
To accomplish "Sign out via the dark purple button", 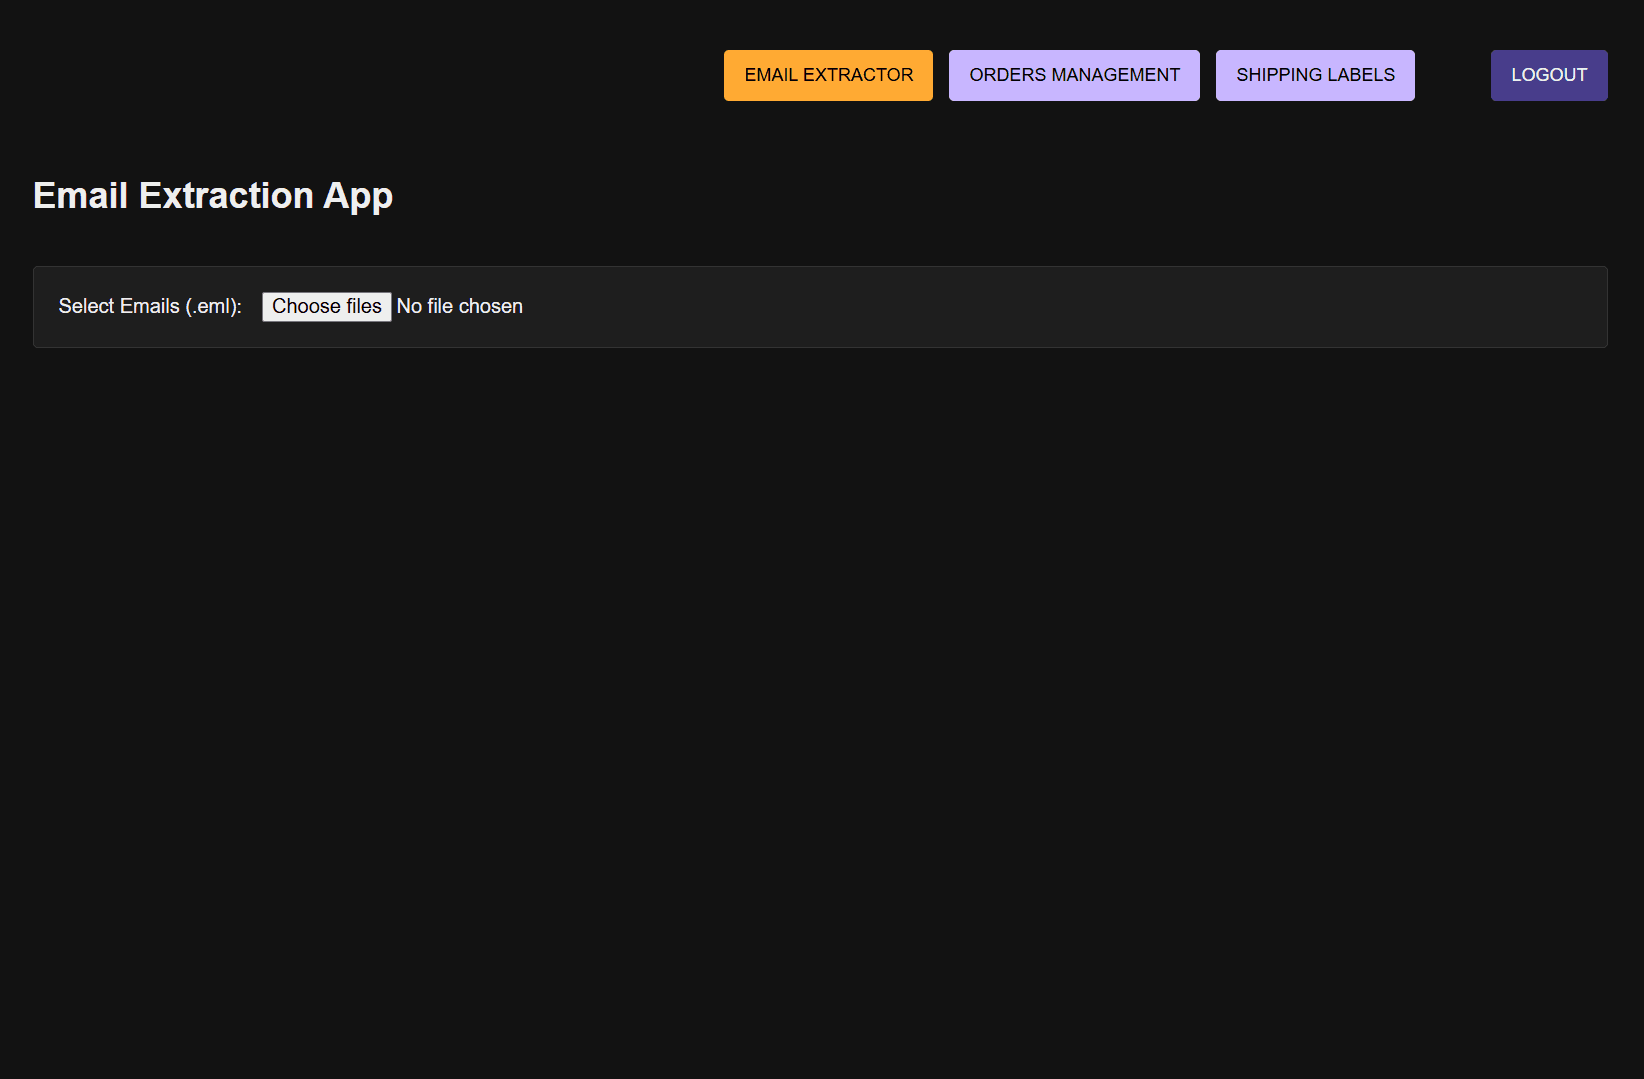I will [1549, 75].
